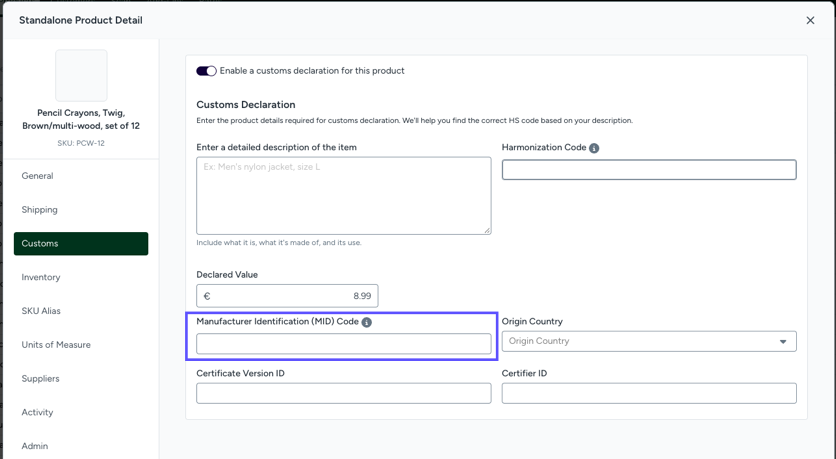
Task: Click the MID Code info icon
Action: coord(366,322)
